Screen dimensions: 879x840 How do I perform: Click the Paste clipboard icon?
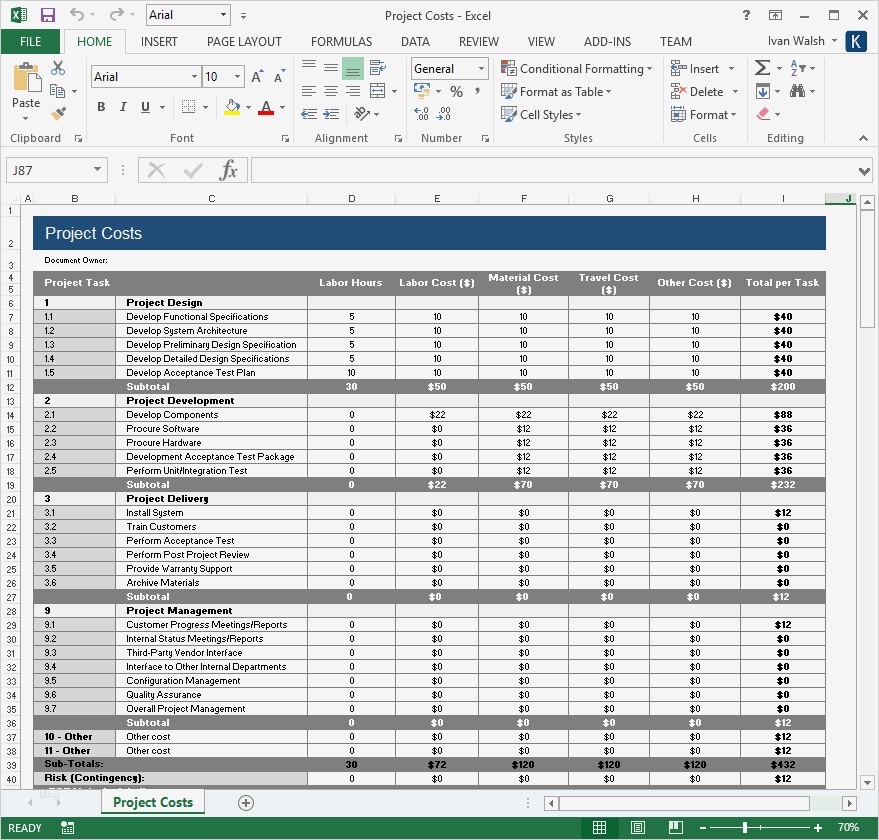pyautogui.click(x=26, y=77)
